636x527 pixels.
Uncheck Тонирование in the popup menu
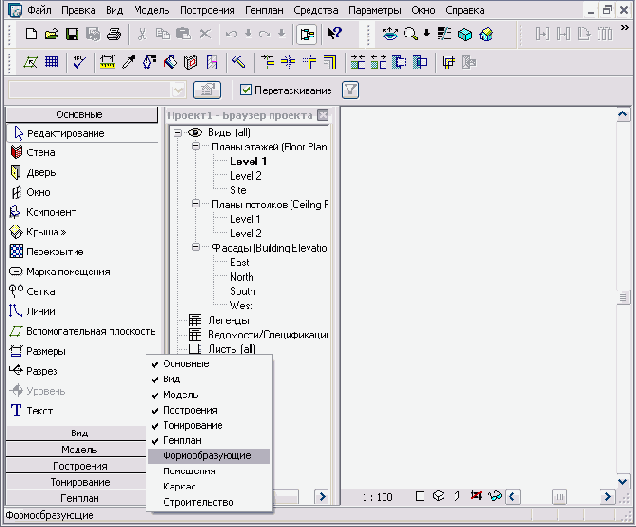pyautogui.click(x=209, y=425)
